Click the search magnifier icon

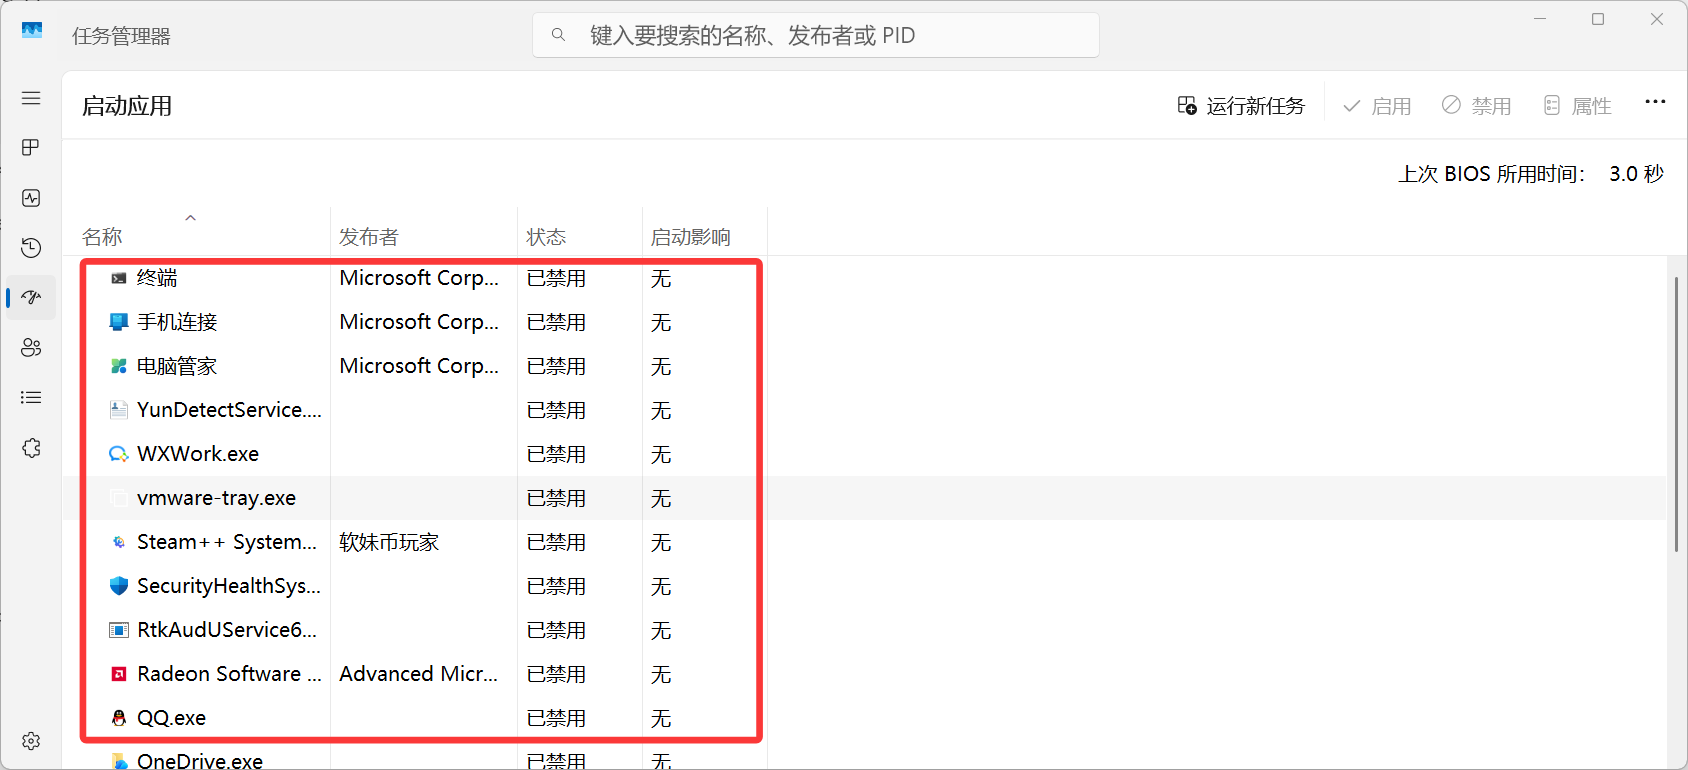[x=559, y=35]
